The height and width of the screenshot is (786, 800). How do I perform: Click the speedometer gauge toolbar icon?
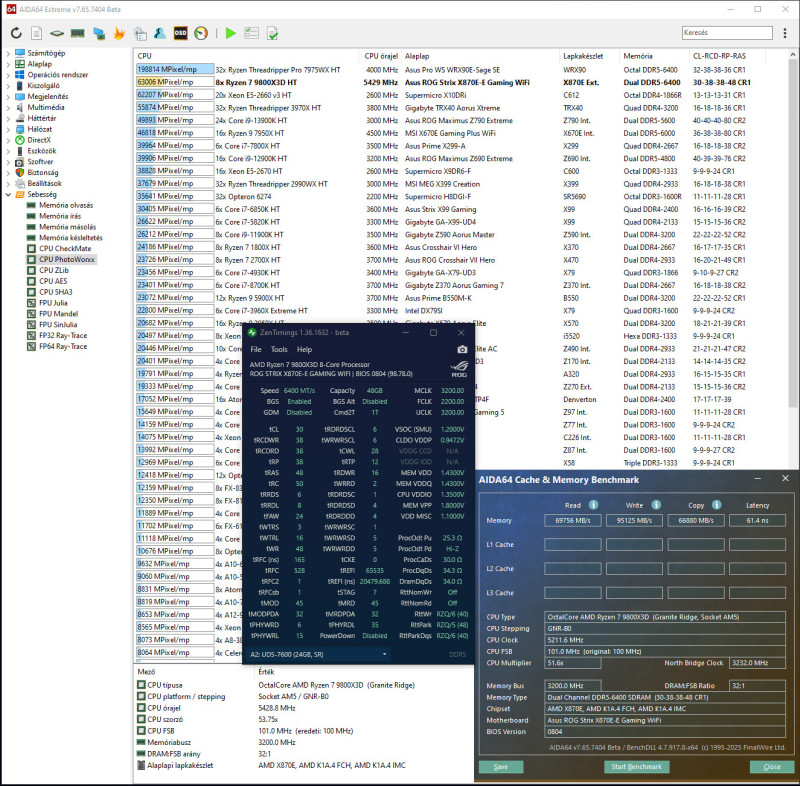pos(201,33)
